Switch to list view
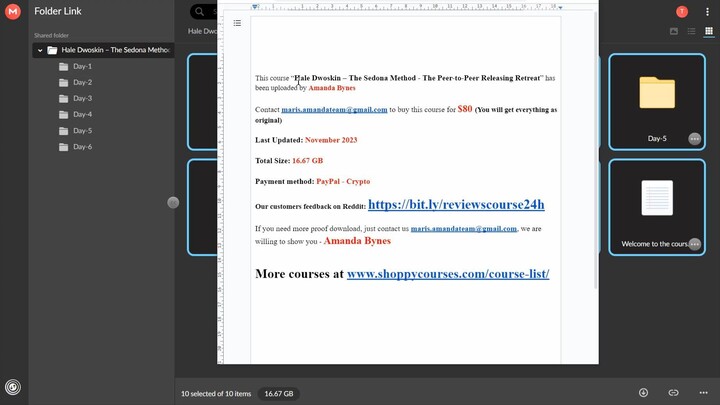The image size is (720, 405). pos(690,32)
